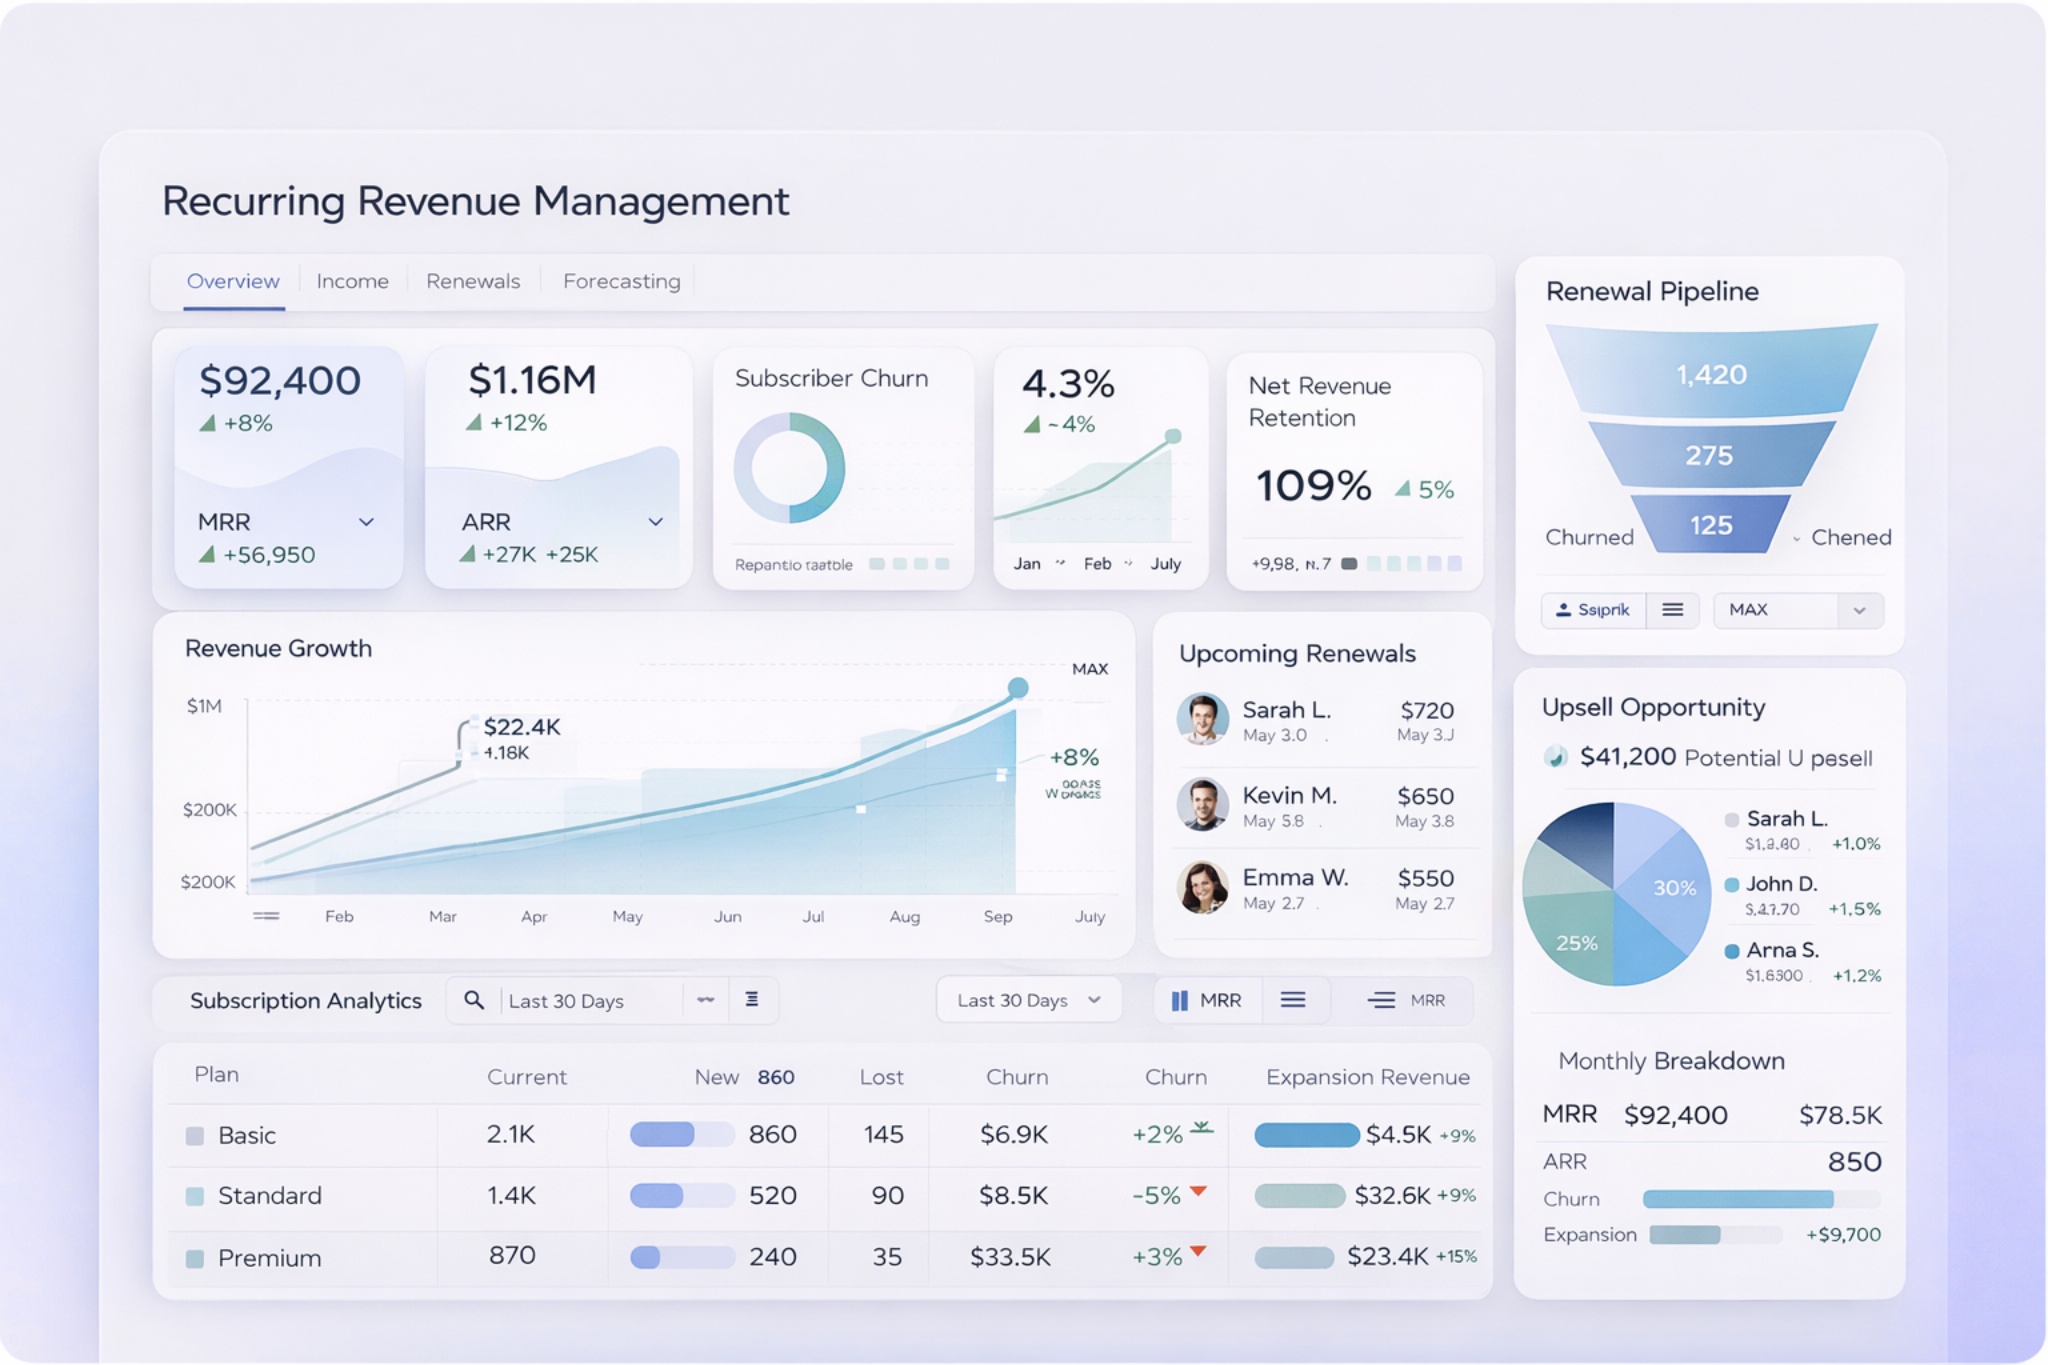Open the menu icon beside Ssiprik in Renewal Pipeline

coord(1672,610)
